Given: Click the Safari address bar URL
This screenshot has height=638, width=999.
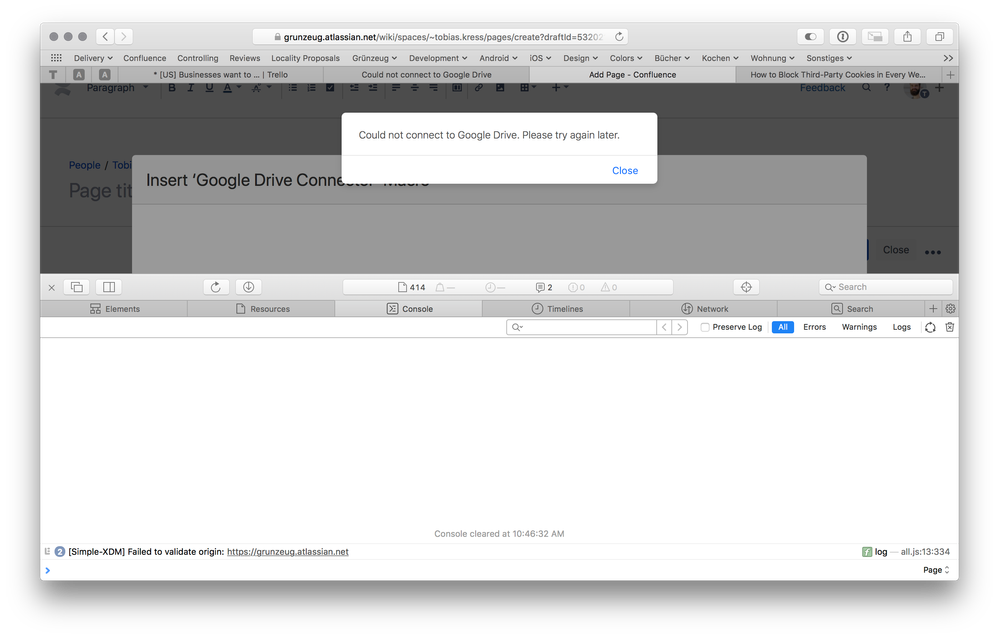Looking at the screenshot, I should click(440, 37).
